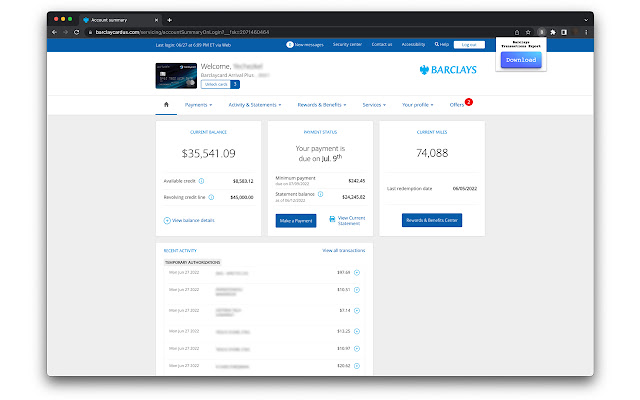Viewport: 640px width, 400px height.
Task: Click the card count badge showing 3
Action: 235,84
